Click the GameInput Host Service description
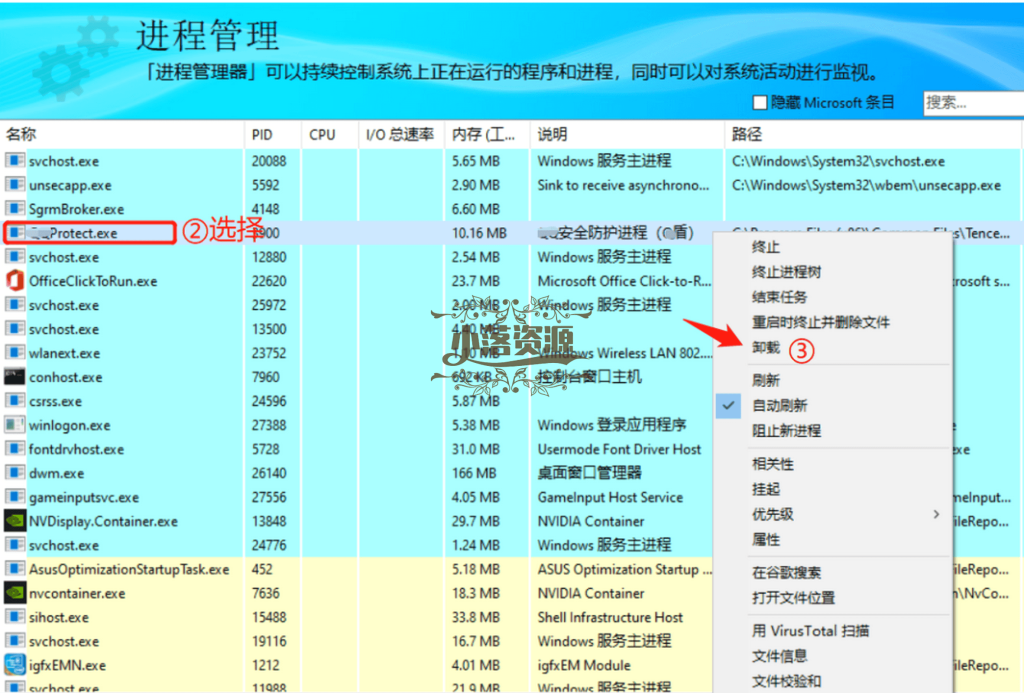This screenshot has width=1024, height=693. [x=610, y=497]
